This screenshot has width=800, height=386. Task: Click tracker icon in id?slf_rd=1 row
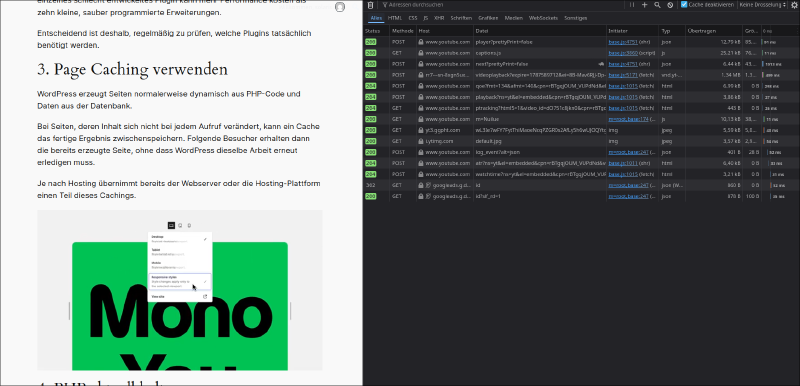429,196
